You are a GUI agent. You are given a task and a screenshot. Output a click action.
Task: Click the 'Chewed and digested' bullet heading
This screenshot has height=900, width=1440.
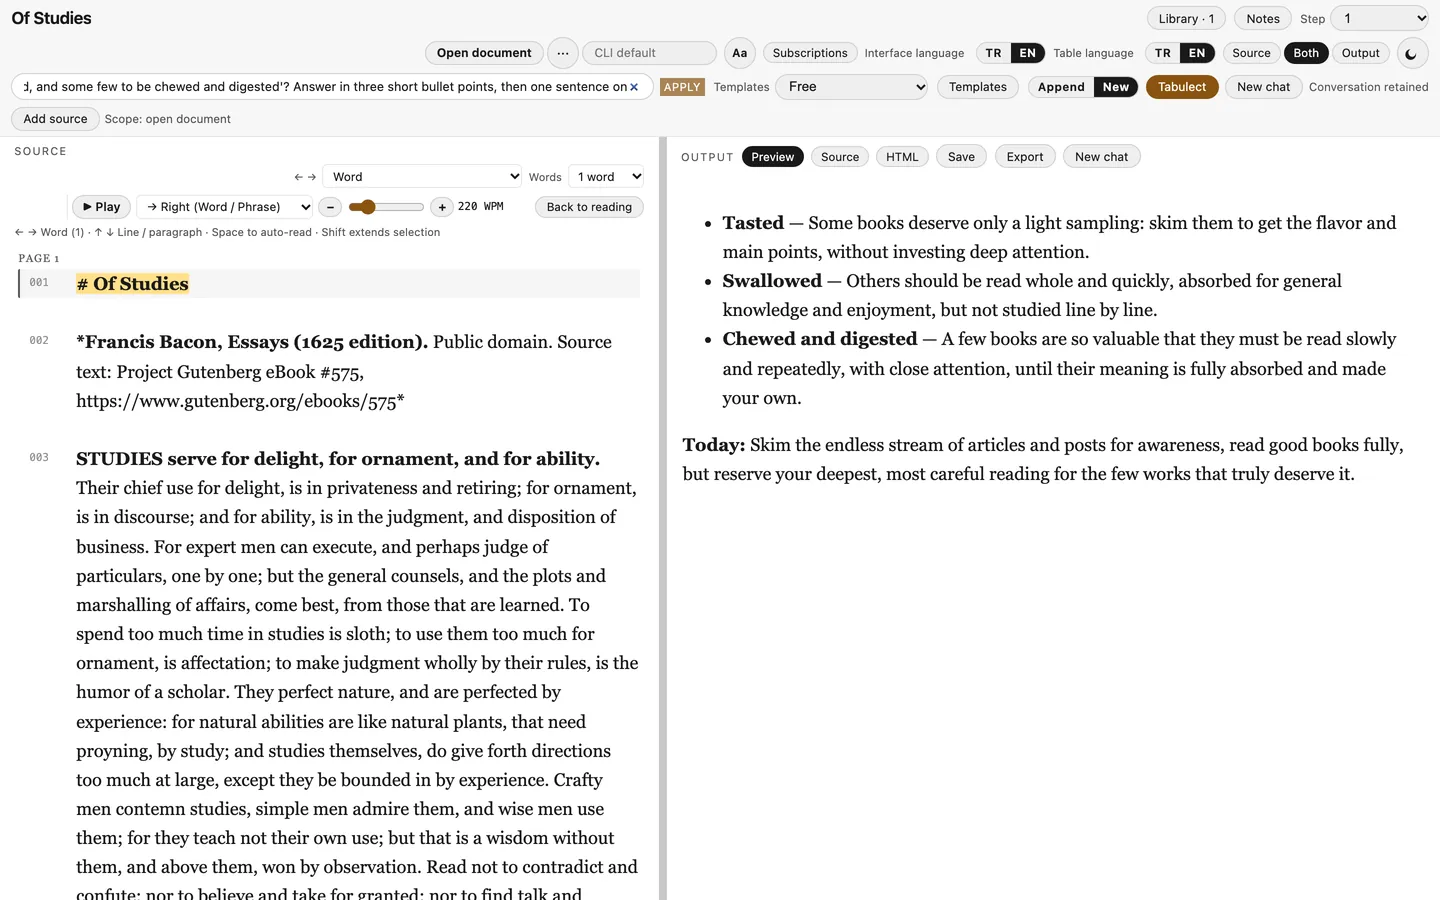tap(820, 339)
